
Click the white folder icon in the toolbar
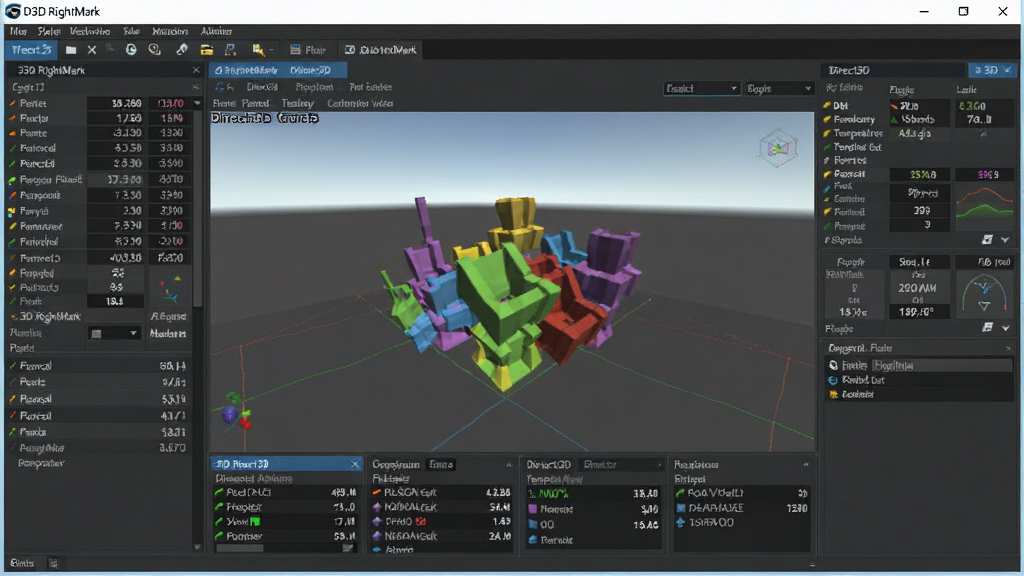coord(71,50)
